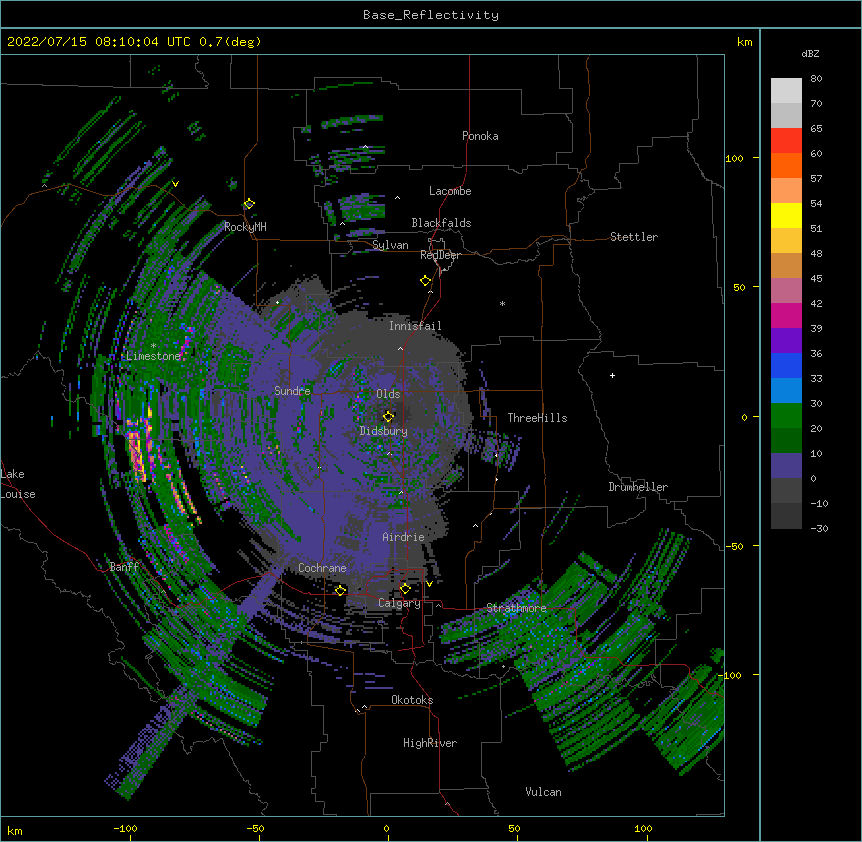Click the Sylvan label
Image resolution: width=862 pixels, height=842 pixels.
point(390,245)
